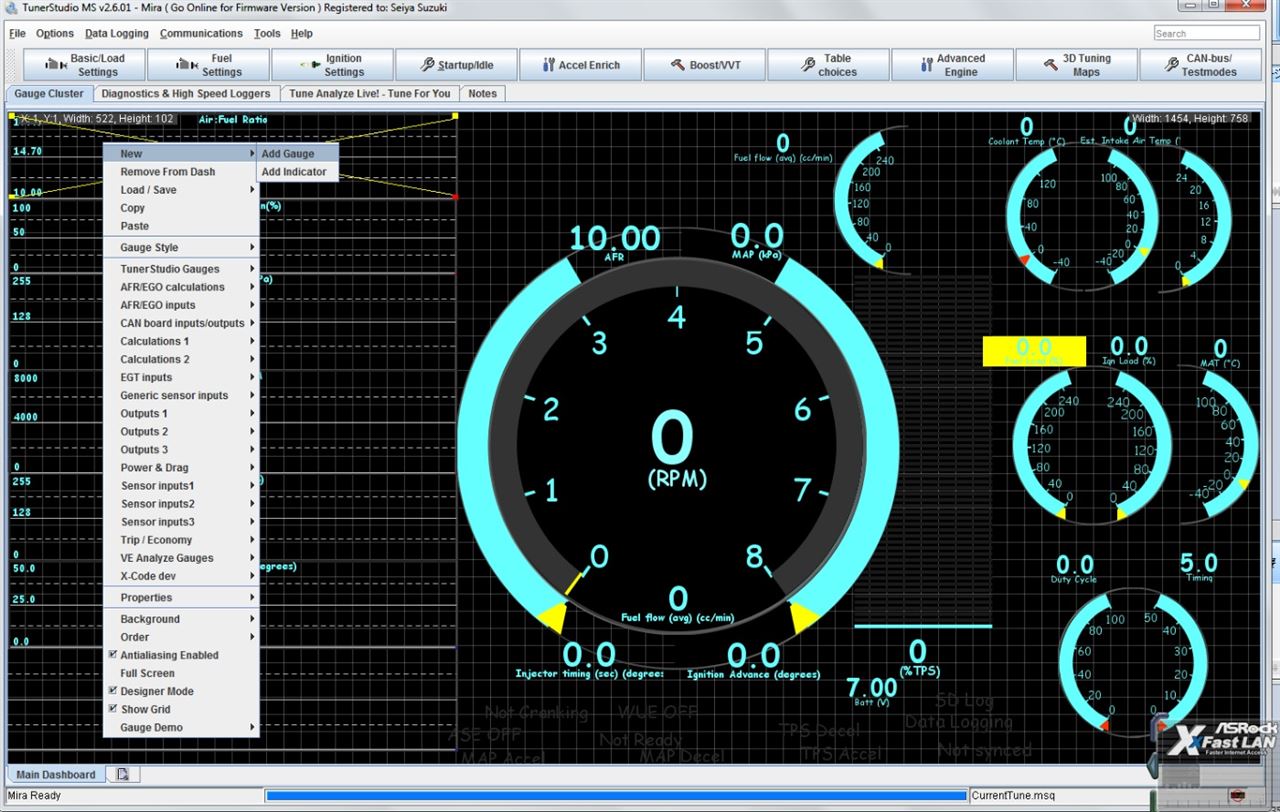
Task: Expand Outputs 2 submenu
Action: click(x=181, y=431)
